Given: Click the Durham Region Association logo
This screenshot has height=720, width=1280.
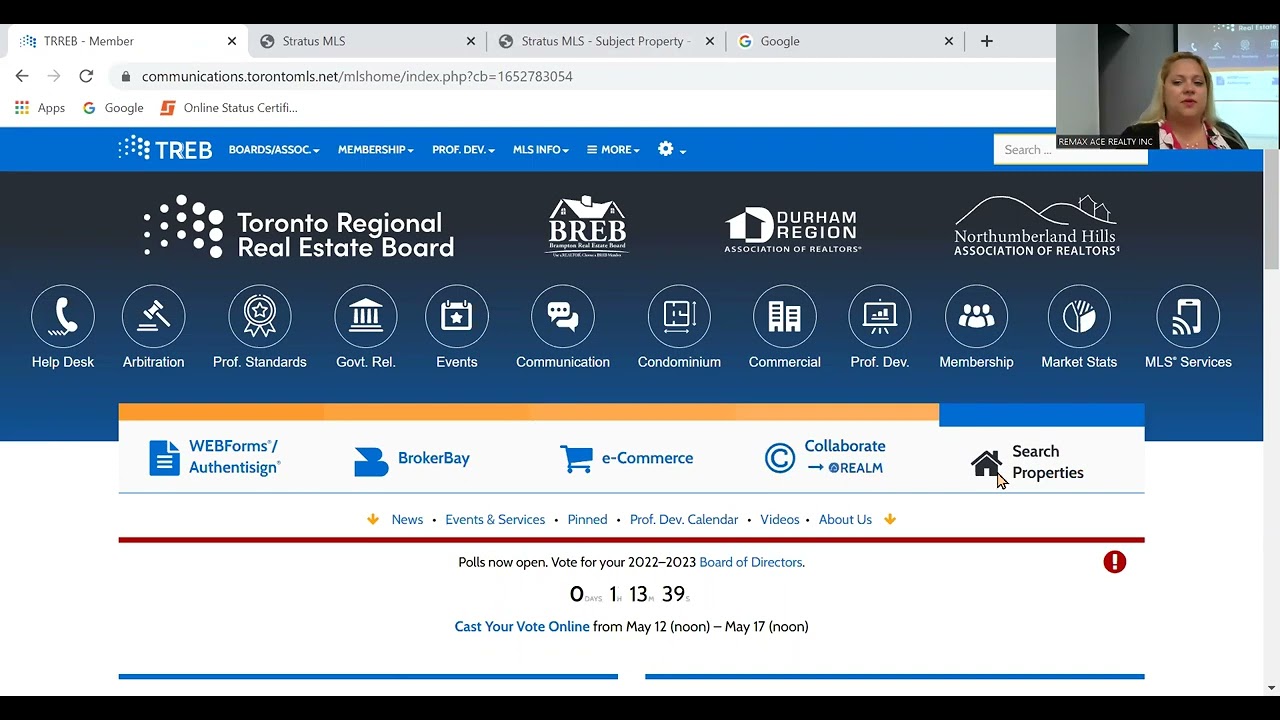Looking at the screenshot, I should pyautogui.click(x=793, y=230).
